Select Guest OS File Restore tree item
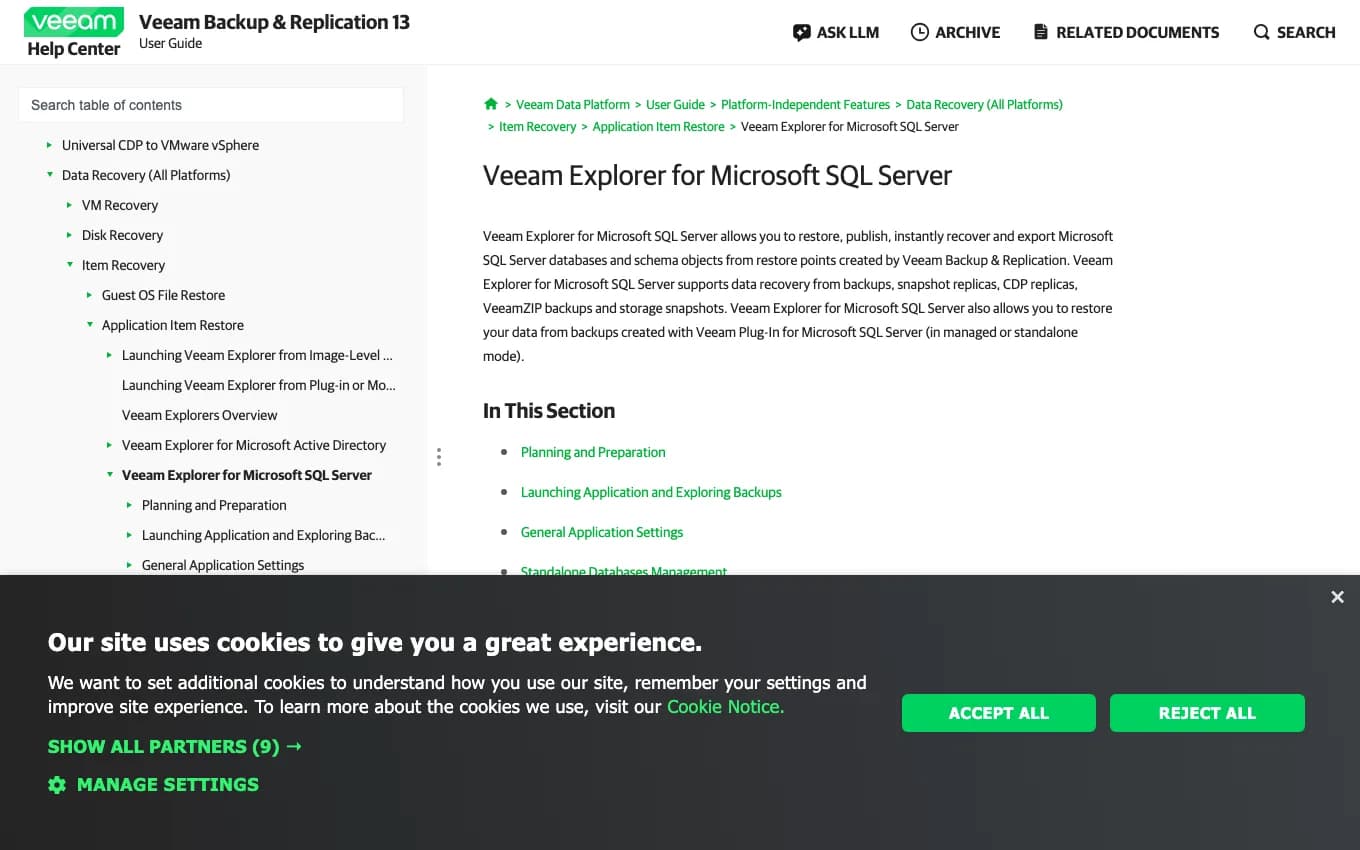 pos(163,295)
